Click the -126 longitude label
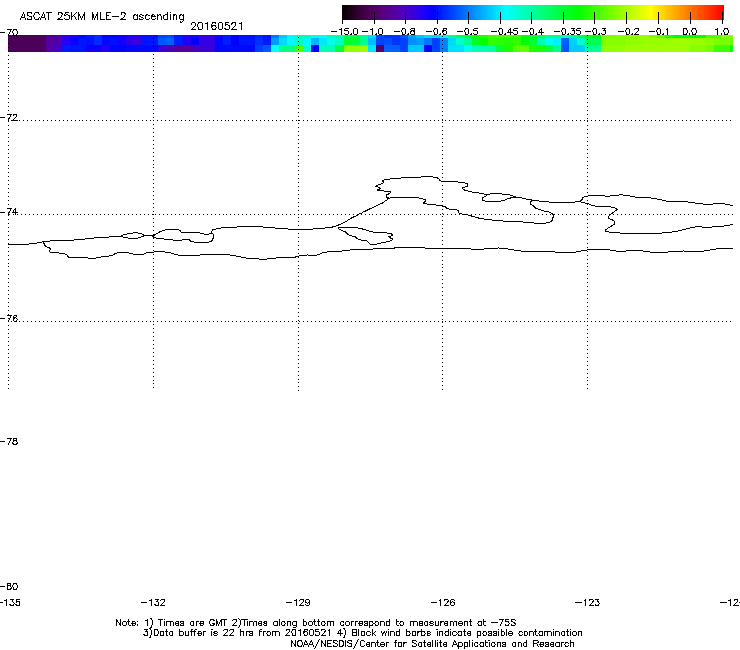Viewport: 740px width, 650px height. point(443,602)
